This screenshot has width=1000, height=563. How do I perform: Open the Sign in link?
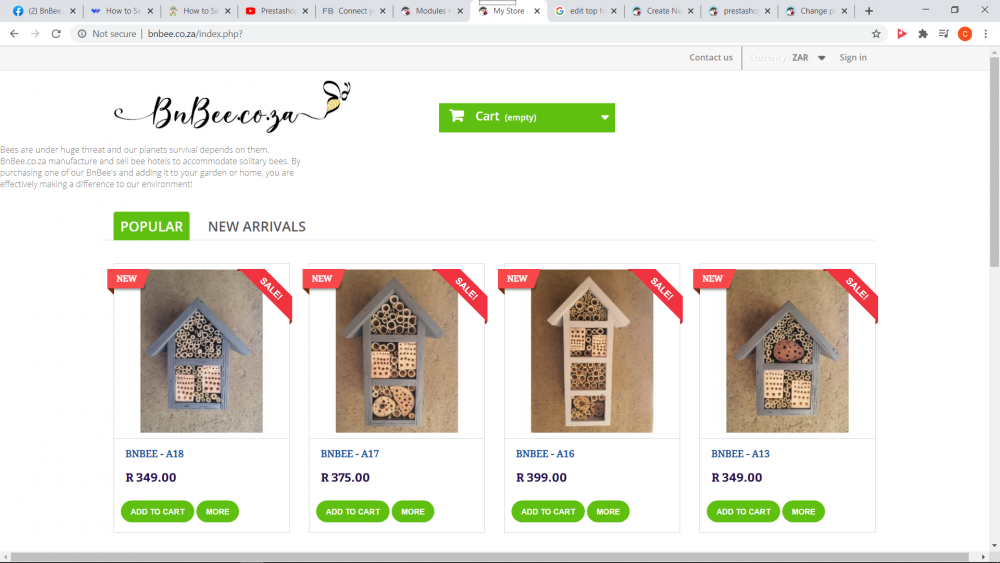[x=853, y=57]
